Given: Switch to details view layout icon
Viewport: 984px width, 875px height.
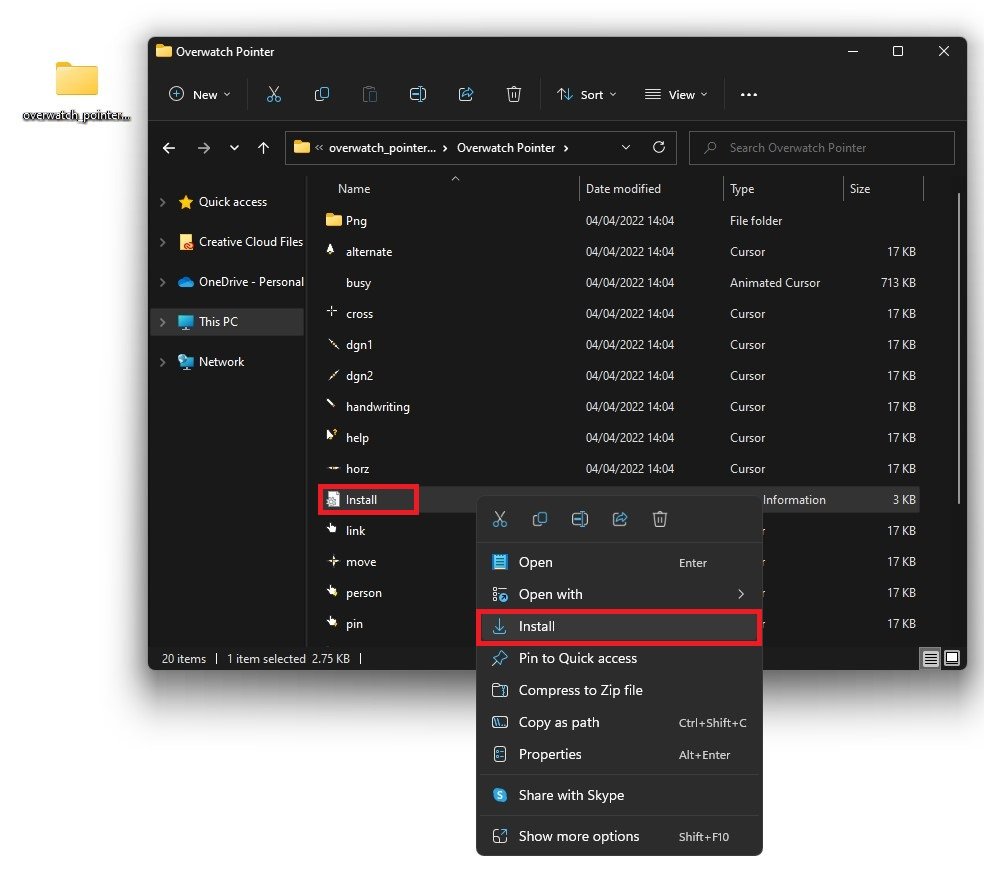Looking at the screenshot, I should coord(931,658).
